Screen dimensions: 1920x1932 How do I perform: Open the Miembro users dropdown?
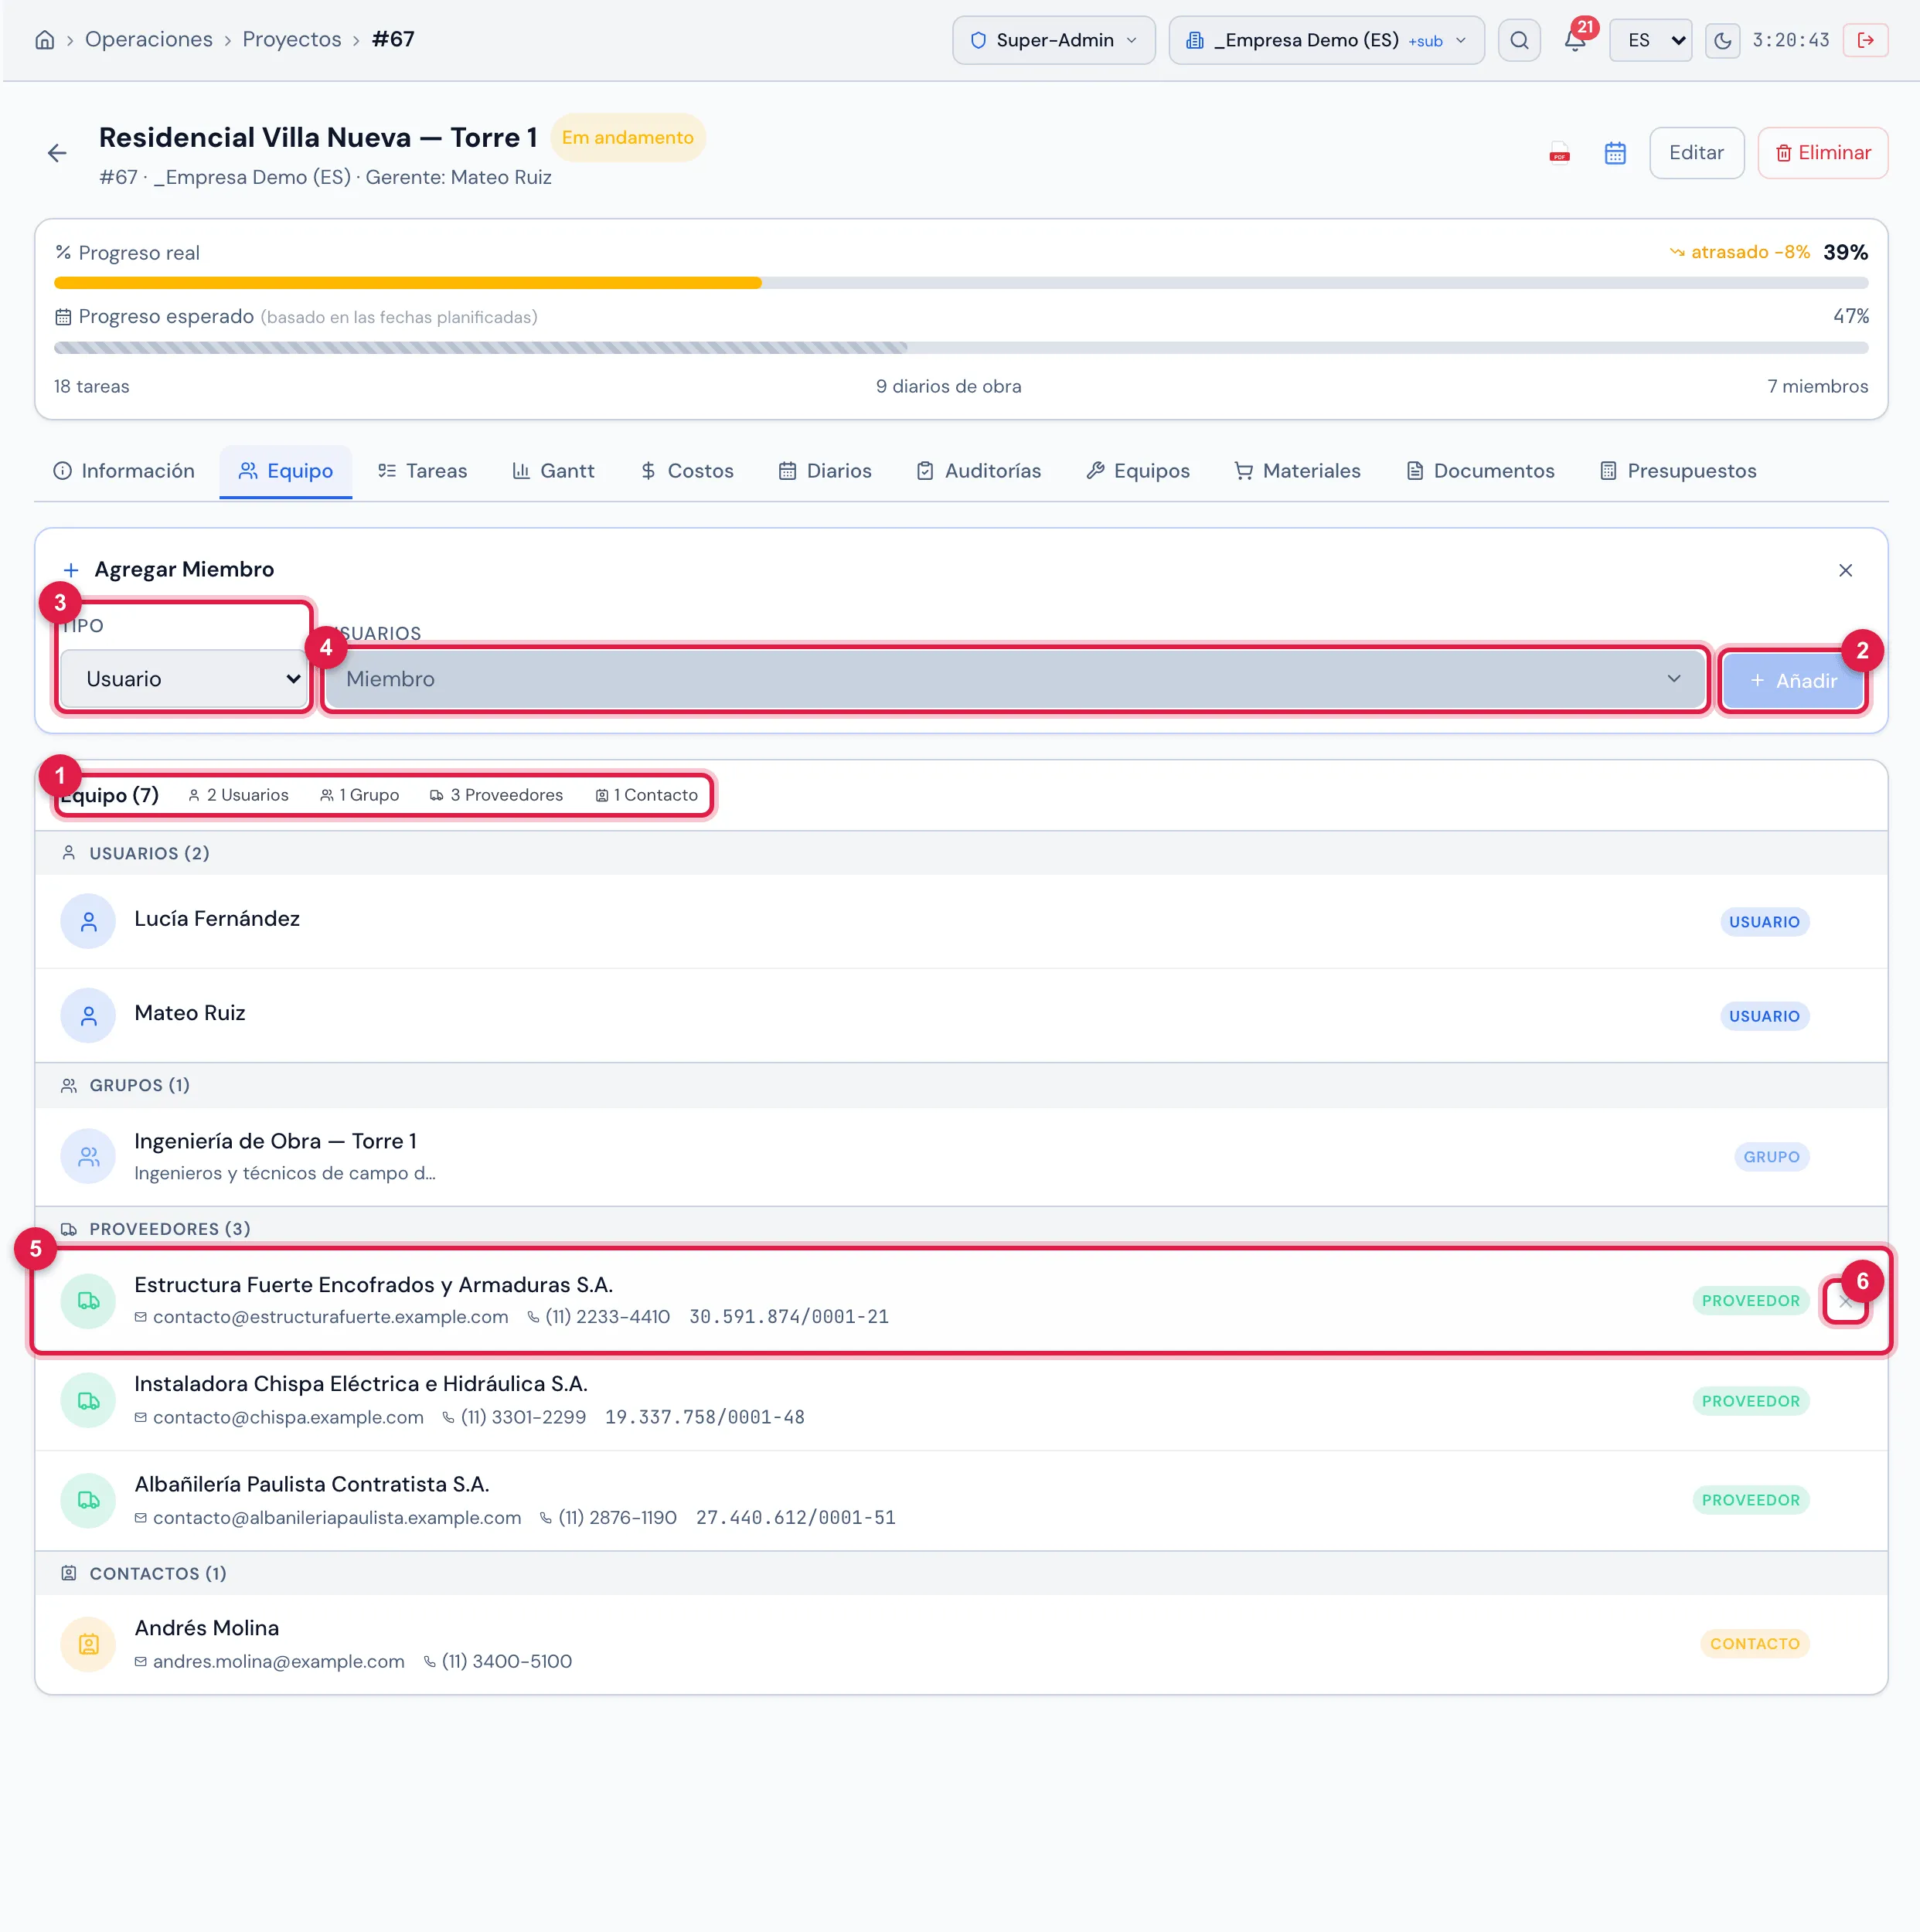pyautogui.click(x=1014, y=679)
